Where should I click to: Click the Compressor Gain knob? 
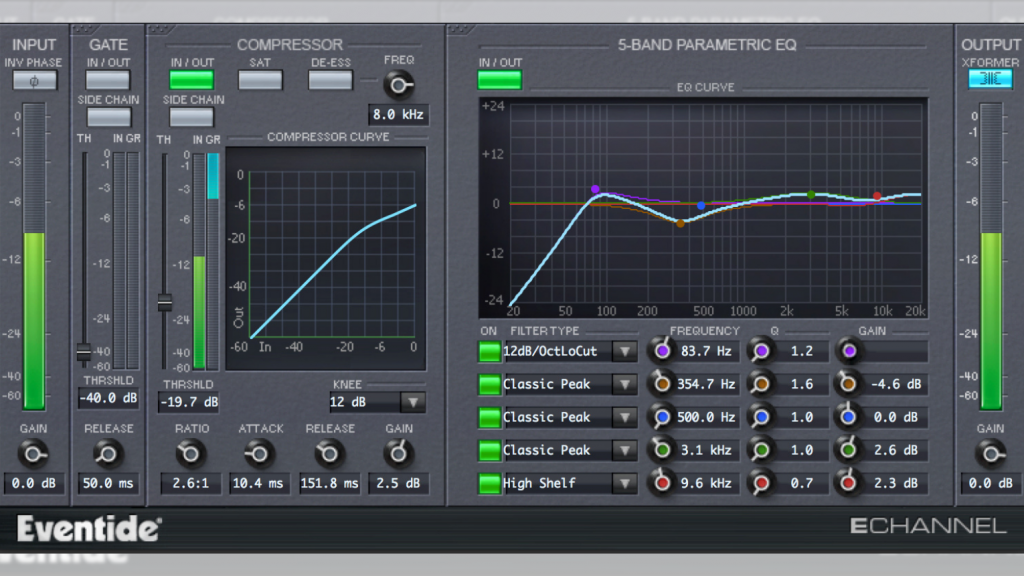[398, 453]
